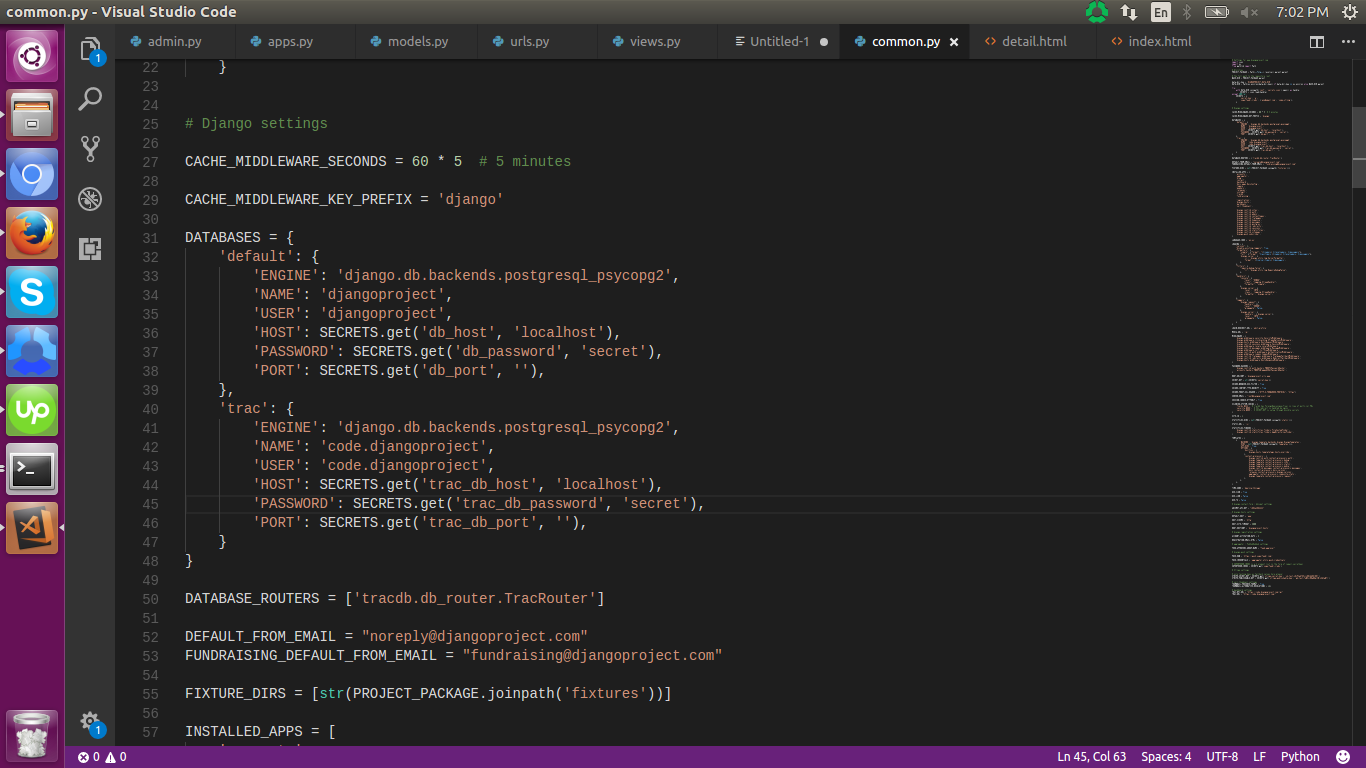Change language mode via Python selector
Screen dimensions: 1366x768
point(1302,757)
